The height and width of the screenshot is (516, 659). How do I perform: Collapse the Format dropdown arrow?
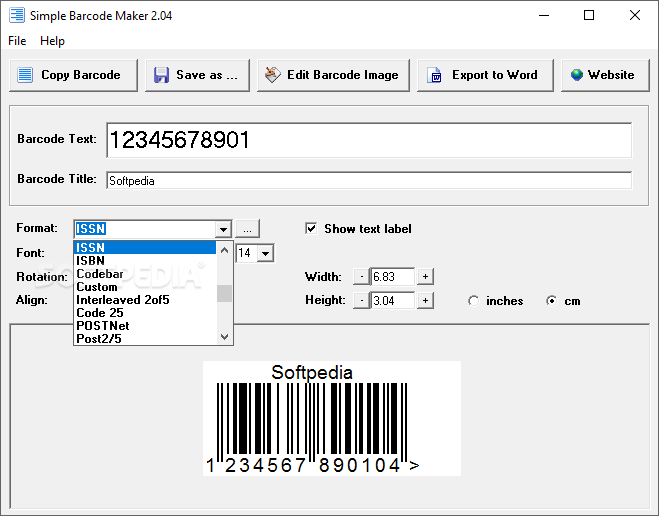(223, 229)
